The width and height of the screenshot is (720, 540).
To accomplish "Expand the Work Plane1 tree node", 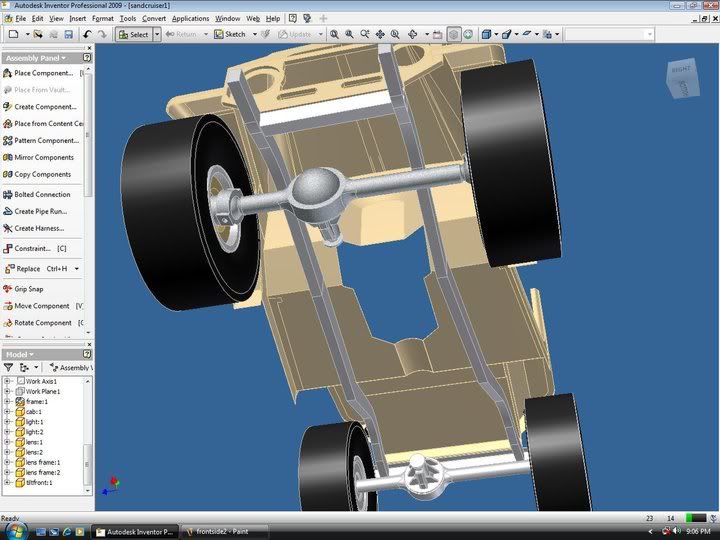I will point(7,391).
